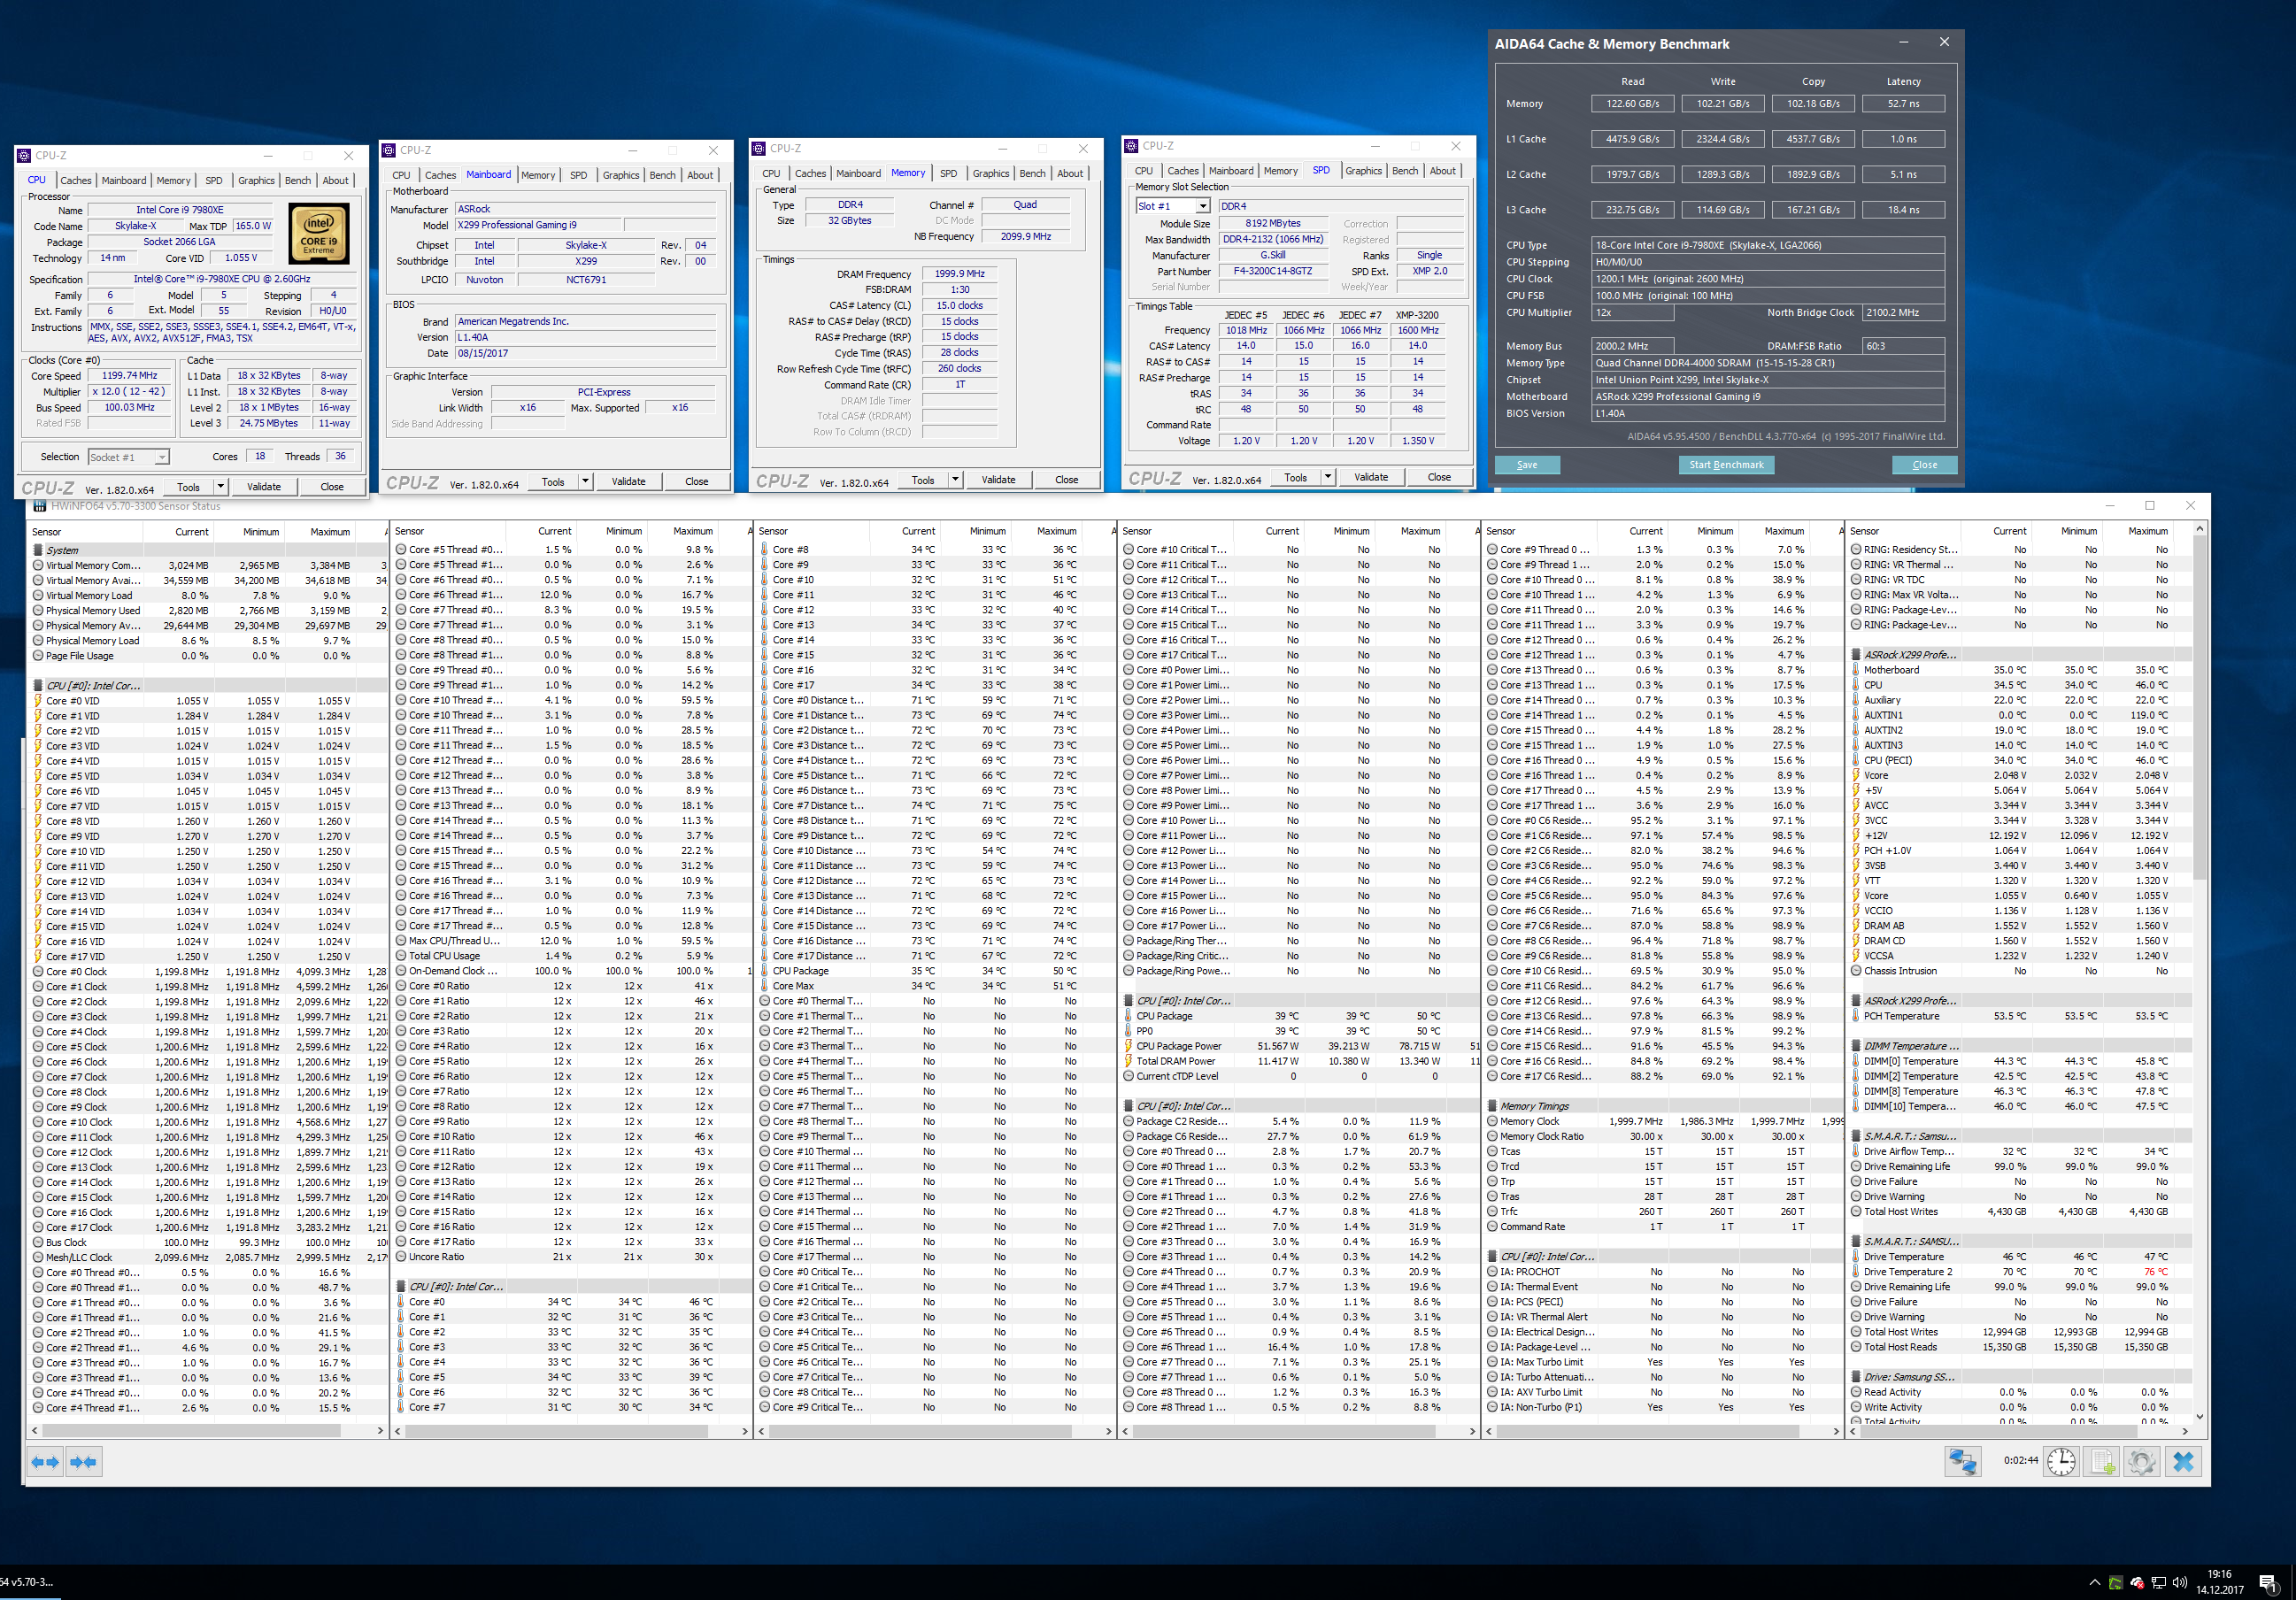Open the Bench tab in SPD CPU-Z window
The width and height of the screenshot is (2296, 1600).
tap(1404, 171)
